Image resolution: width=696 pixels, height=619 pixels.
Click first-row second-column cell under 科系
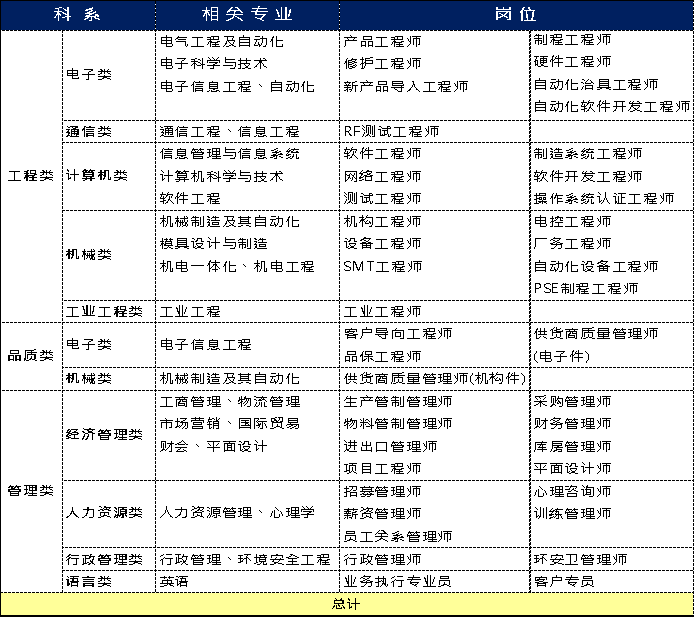click(x=109, y=75)
